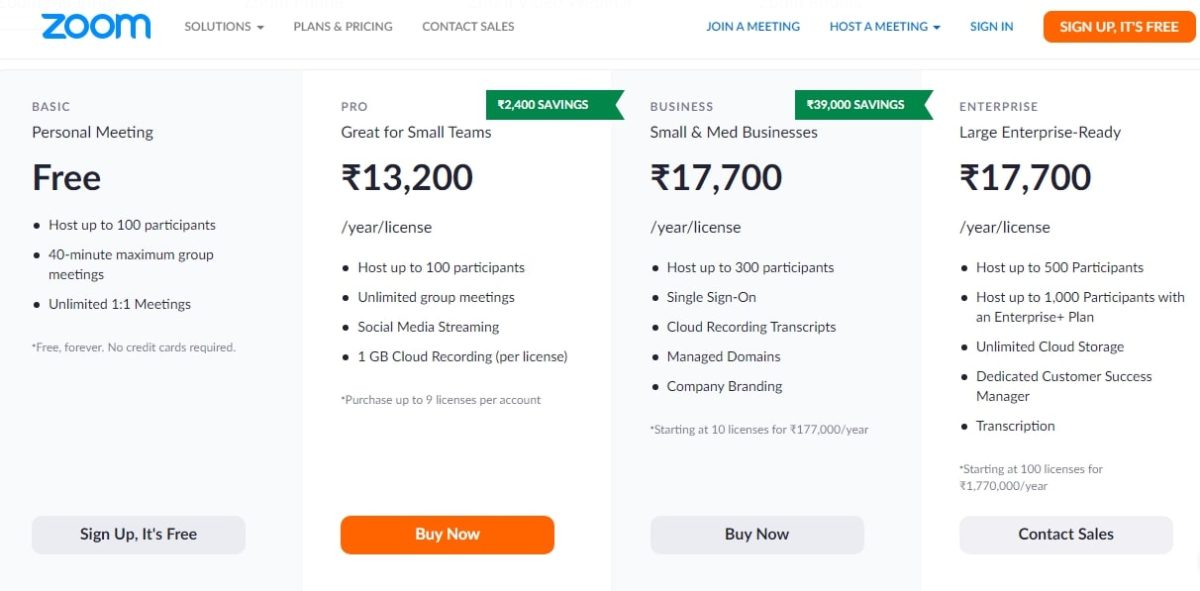Viewport: 1200px width, 591px height.
Task: Click the ₹39,000 Savings ribbon badge
Action: click(857, 104)
